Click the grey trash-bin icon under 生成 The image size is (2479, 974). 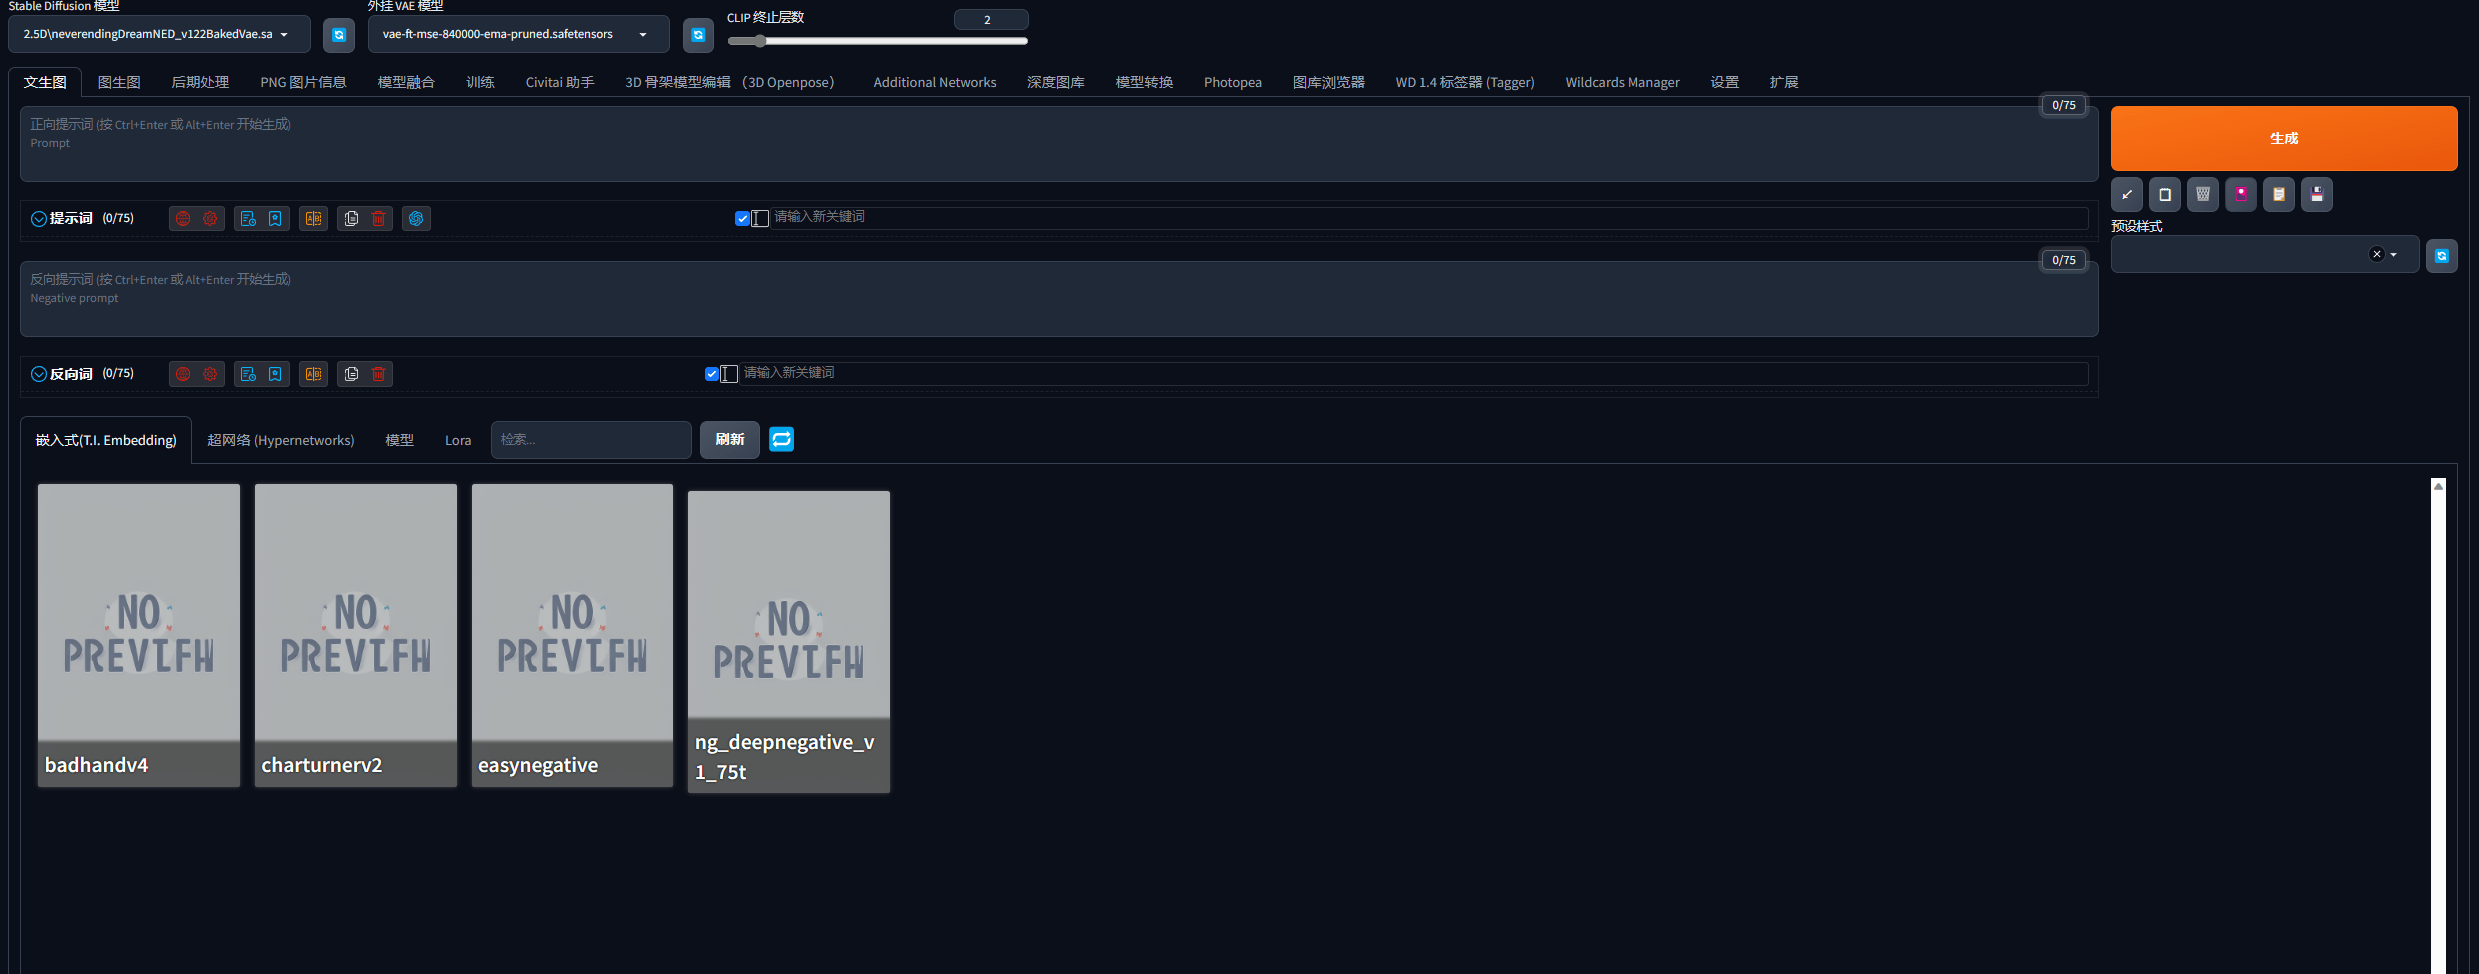click(x=2203, y=194)
